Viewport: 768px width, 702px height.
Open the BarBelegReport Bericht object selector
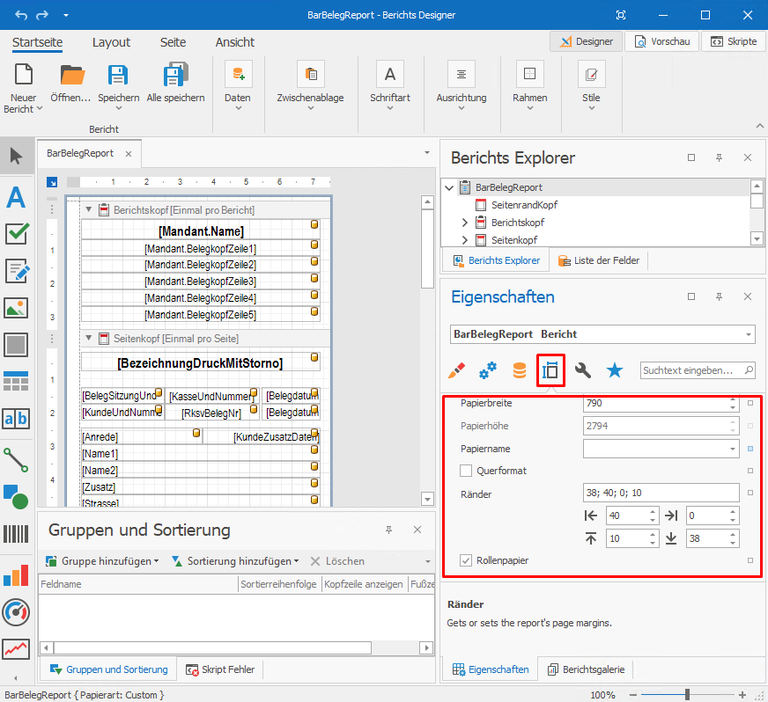pos(748,335)
